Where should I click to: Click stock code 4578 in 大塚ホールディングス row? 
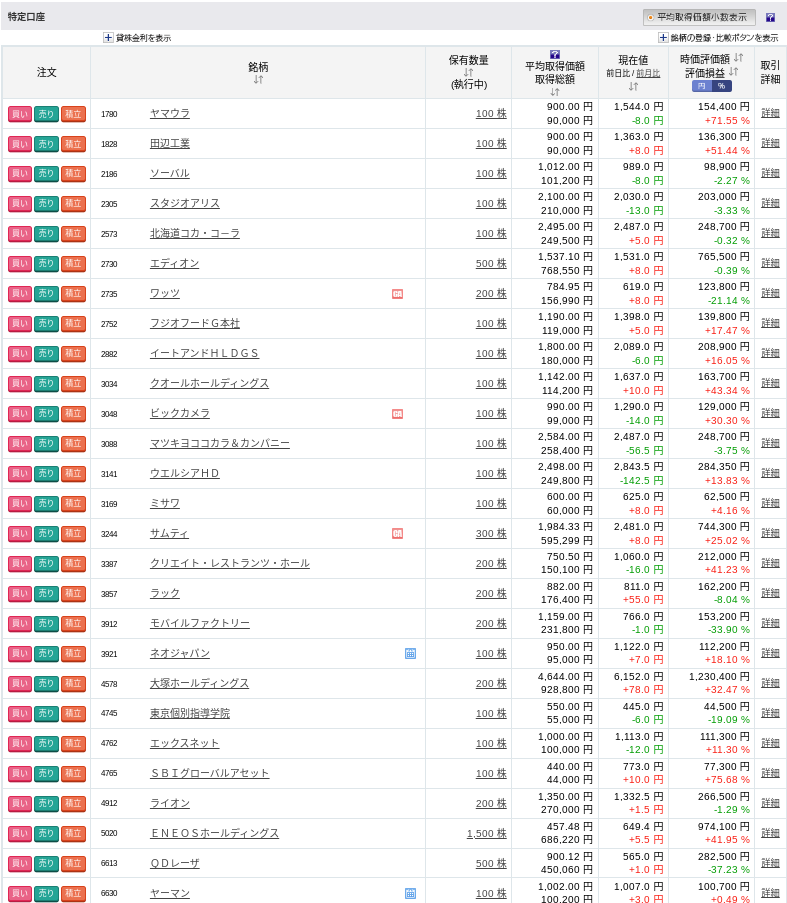[x=109, y=684]
